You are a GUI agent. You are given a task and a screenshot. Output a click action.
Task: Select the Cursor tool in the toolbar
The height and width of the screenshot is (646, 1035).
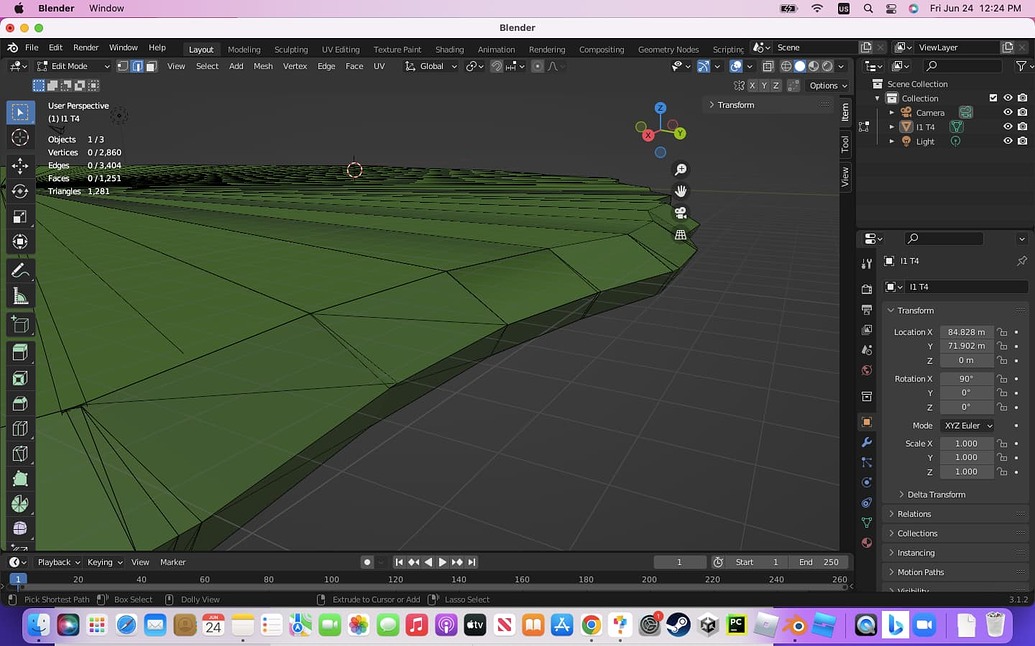coord(20,137)
